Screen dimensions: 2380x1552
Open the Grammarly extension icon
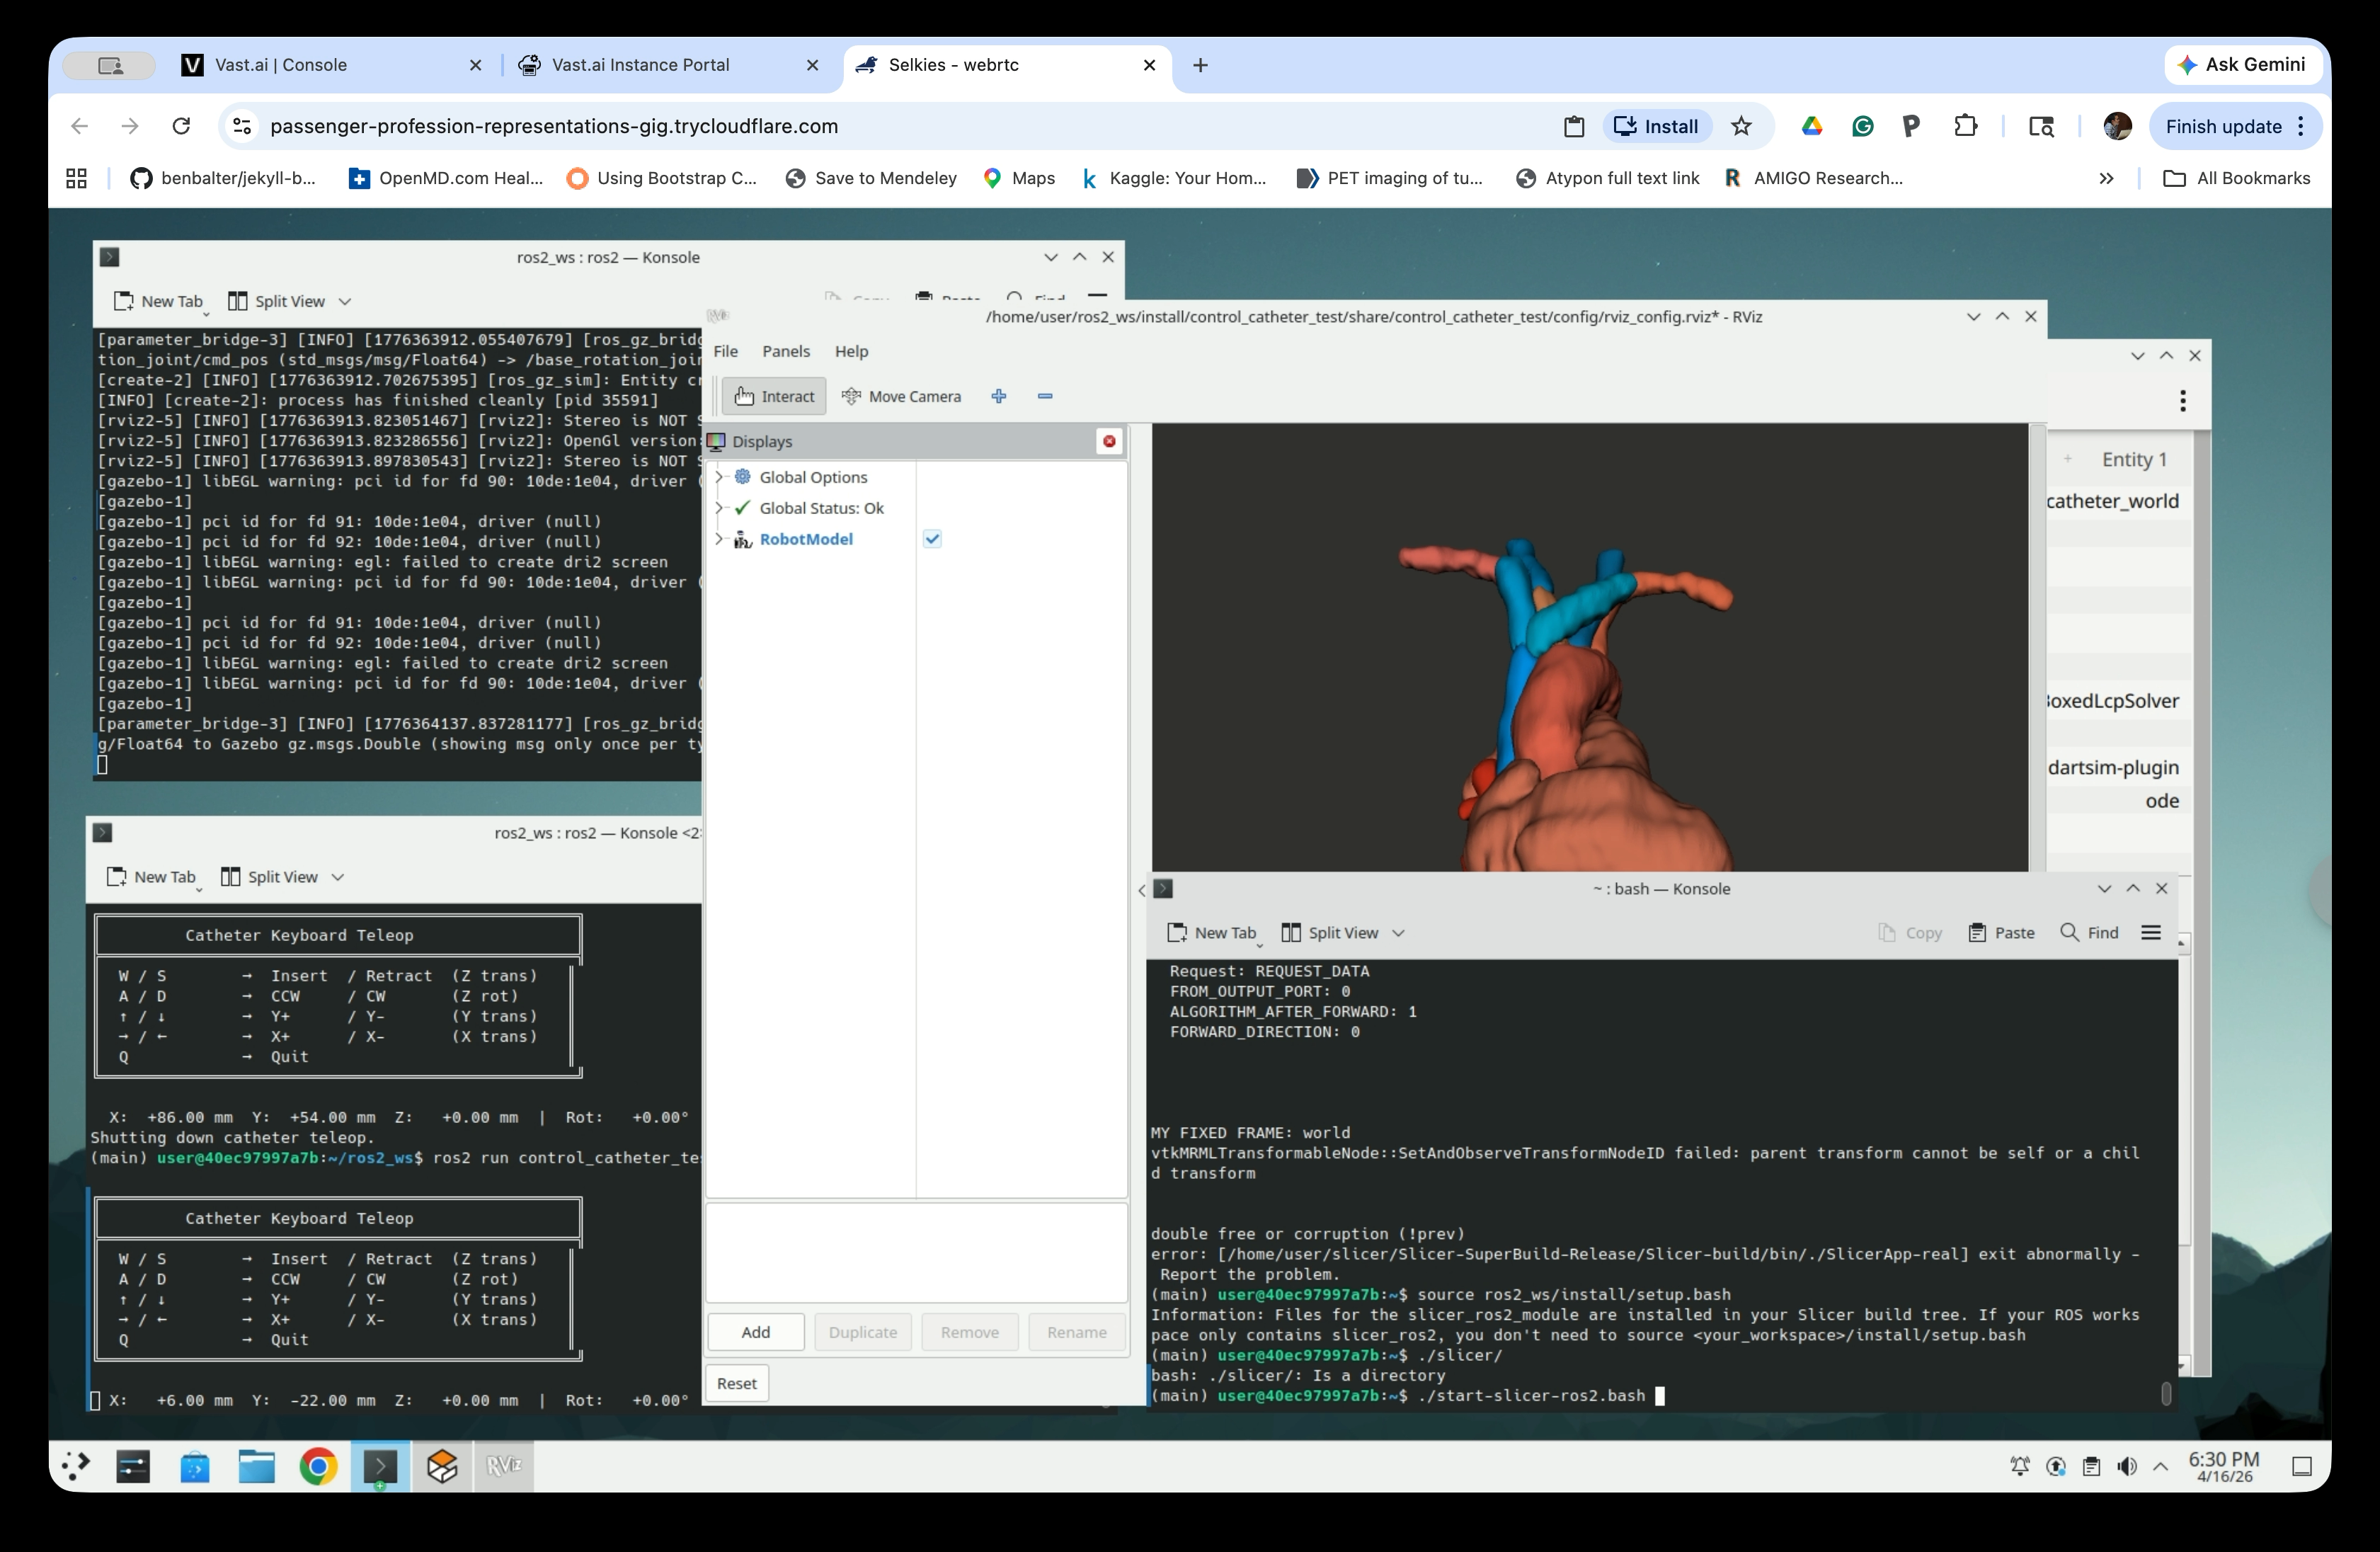1861,126
